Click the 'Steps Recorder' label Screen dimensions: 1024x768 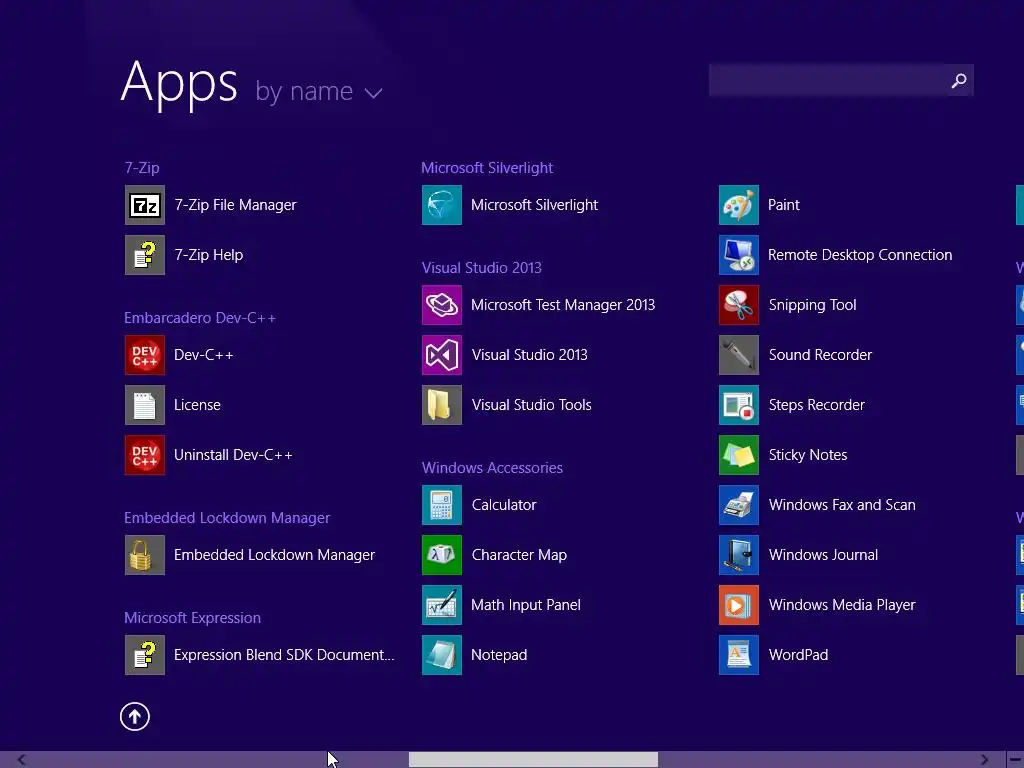pos(816,405)
